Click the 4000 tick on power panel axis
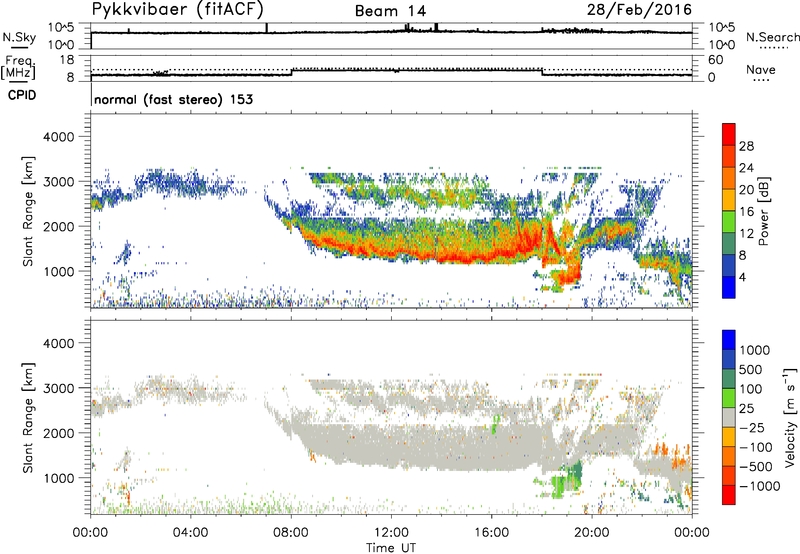Viewport: 800px width, 554px height. click(59, 137)
